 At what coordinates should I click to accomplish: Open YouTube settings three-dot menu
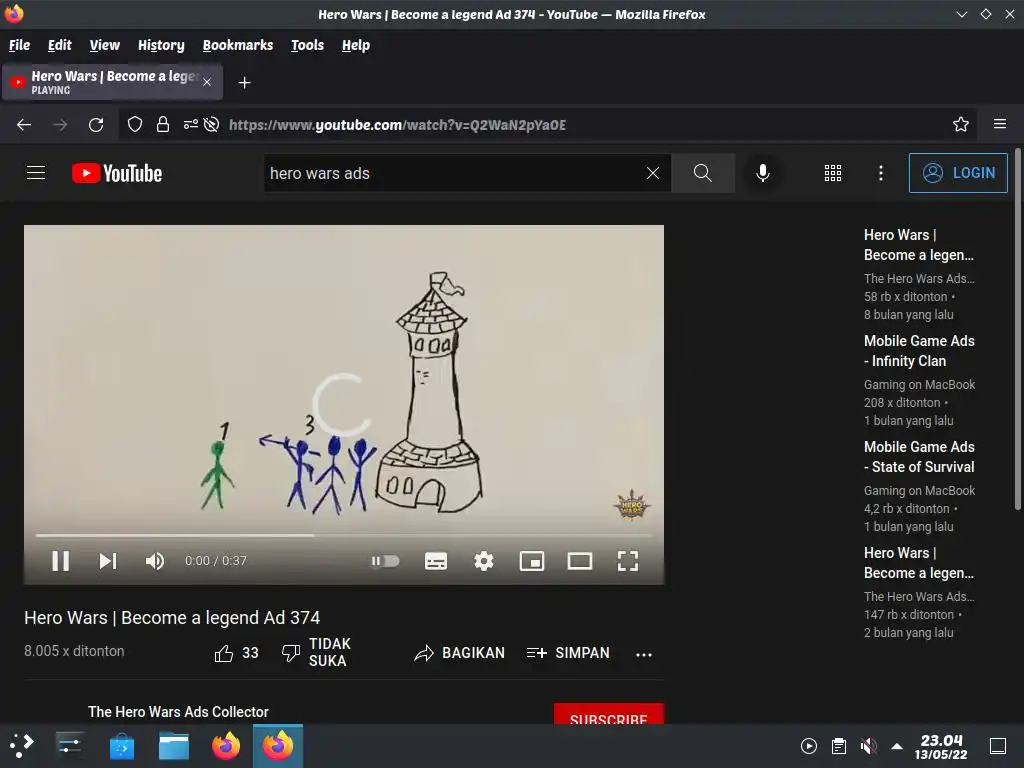point(881,173)
